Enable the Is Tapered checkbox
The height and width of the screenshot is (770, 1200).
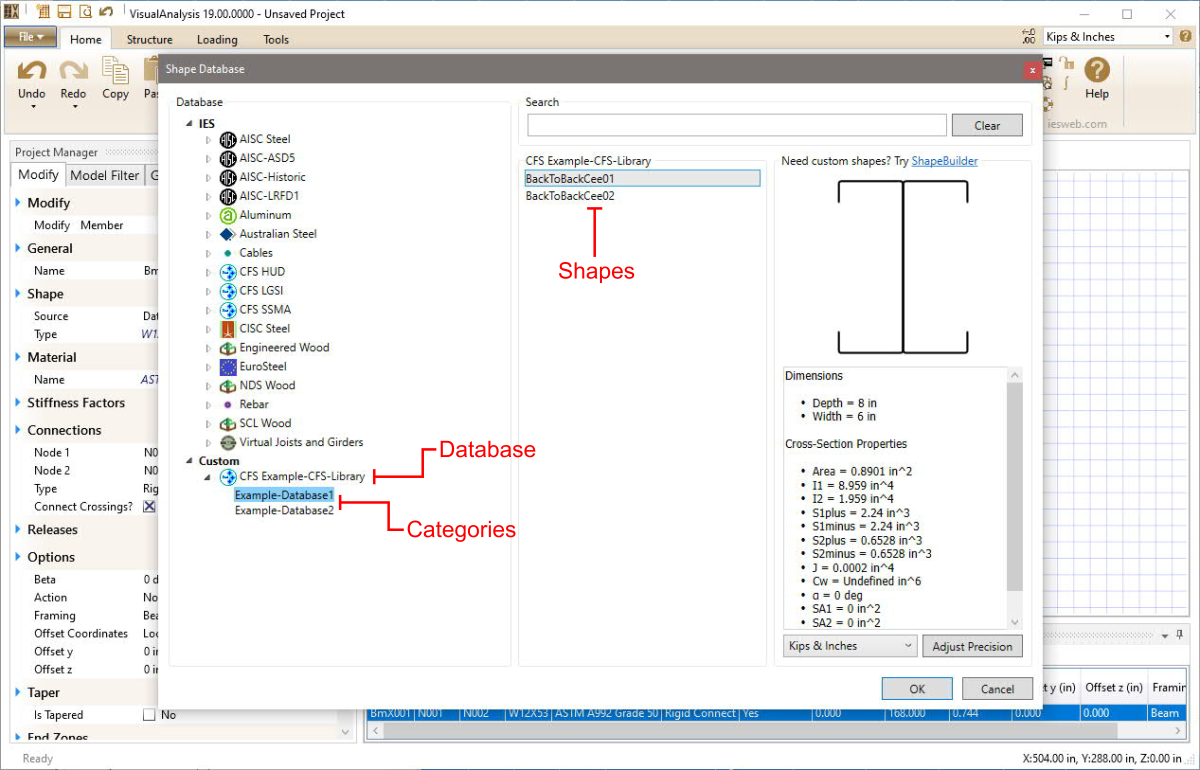point(149,715)
